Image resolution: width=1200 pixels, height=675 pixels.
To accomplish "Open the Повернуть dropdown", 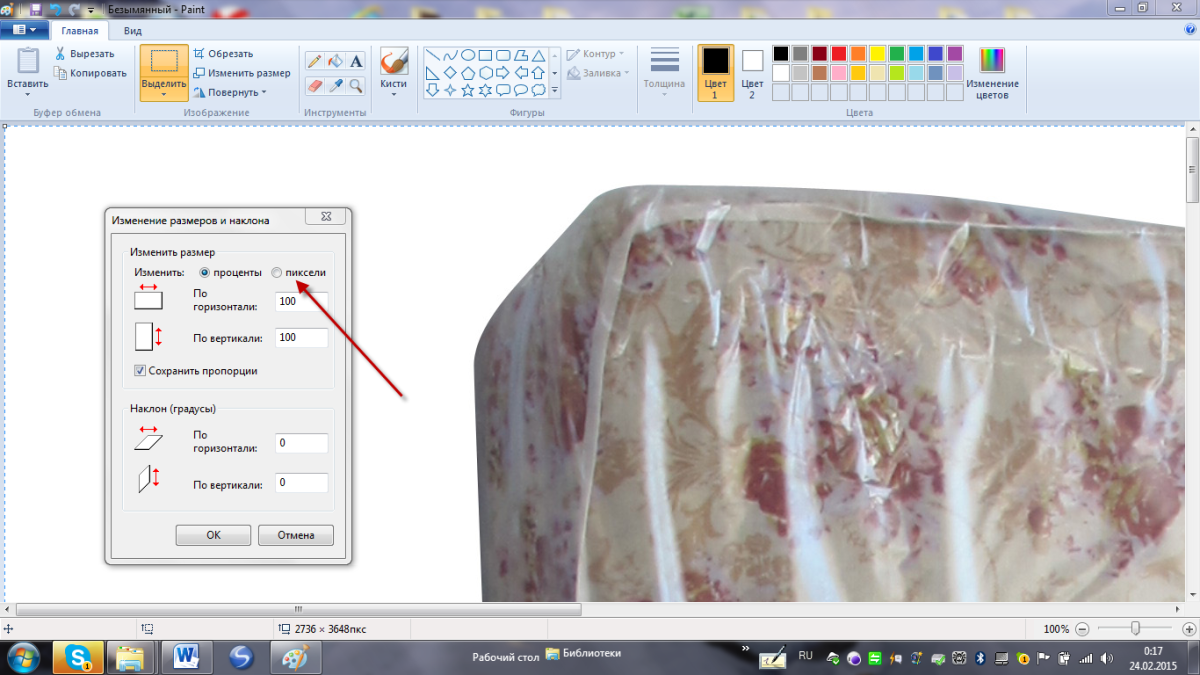I will pyautogui.click(x=230, y=92).
